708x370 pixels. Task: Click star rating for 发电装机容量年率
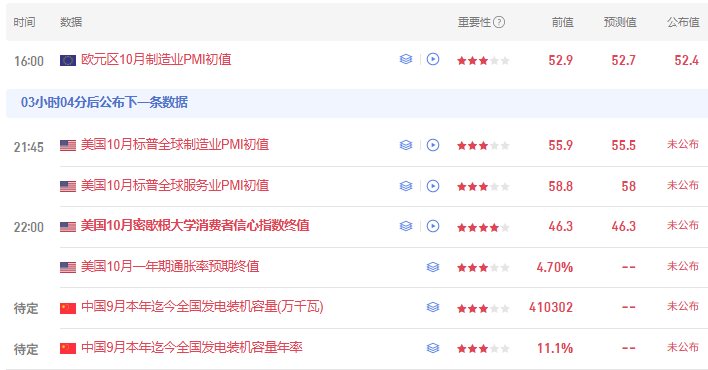(x=483, y=349)
